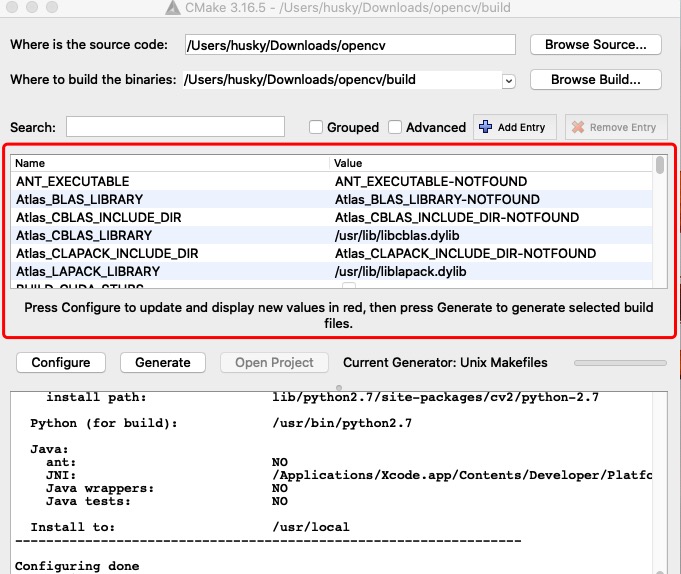Click the Remove Entry X icon
681x574 pixels.
[x=578, y=127]
